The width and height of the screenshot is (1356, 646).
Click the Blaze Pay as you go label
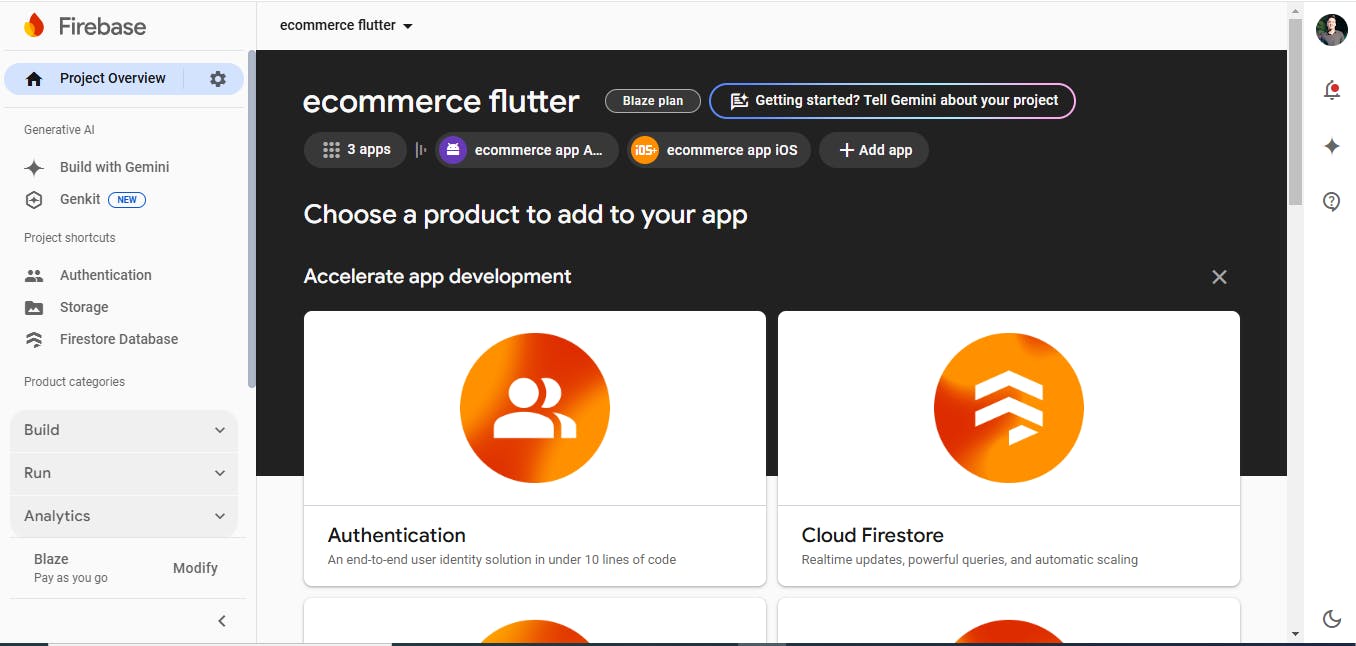click(71, 568)
